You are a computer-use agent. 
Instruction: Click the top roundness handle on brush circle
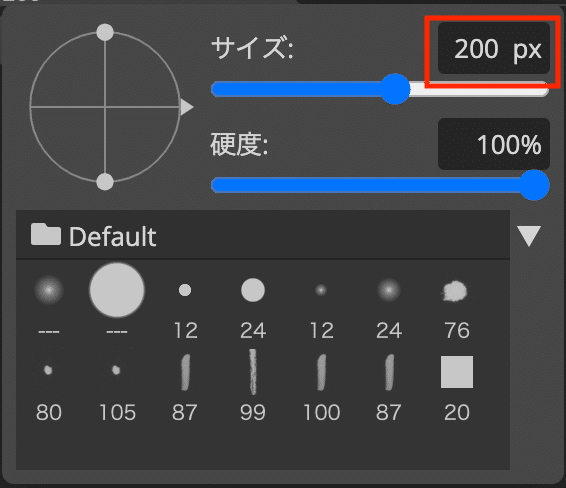[105, 32]
